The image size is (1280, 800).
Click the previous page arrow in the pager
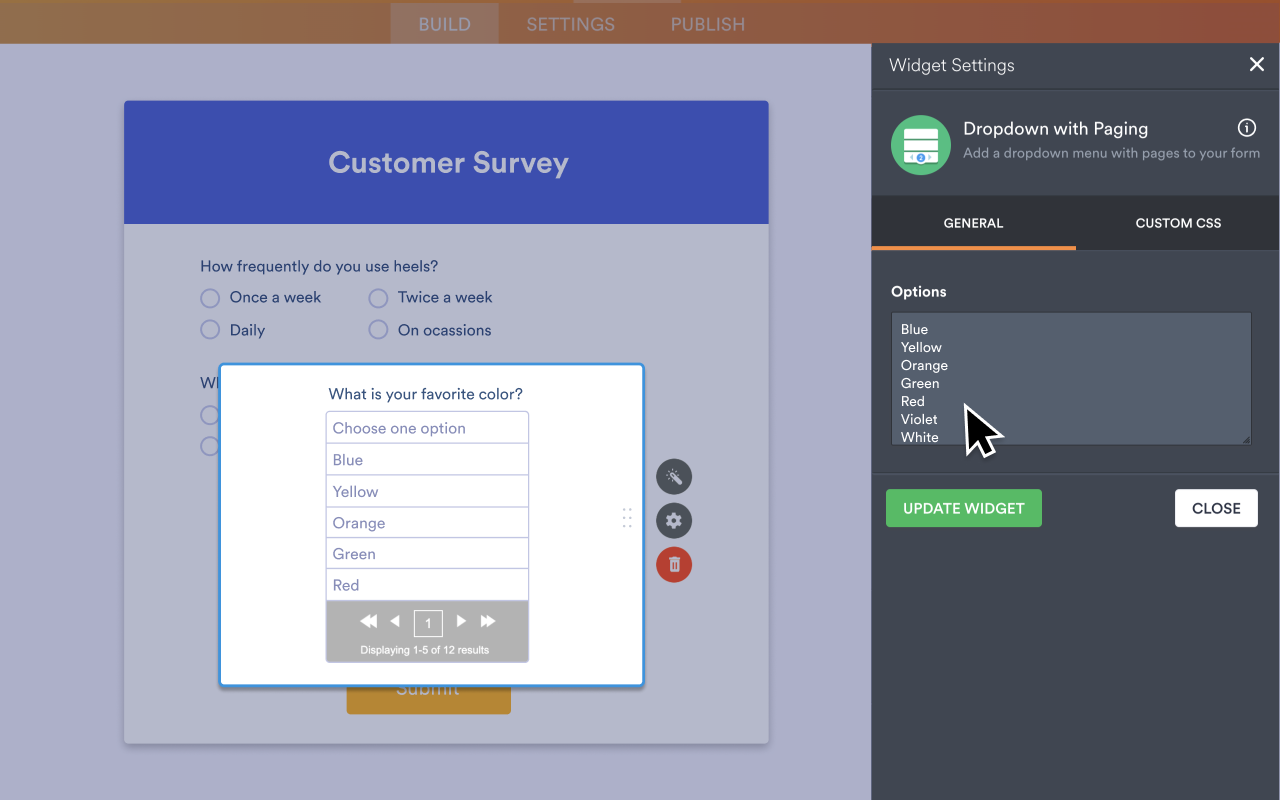coord(395,621)
